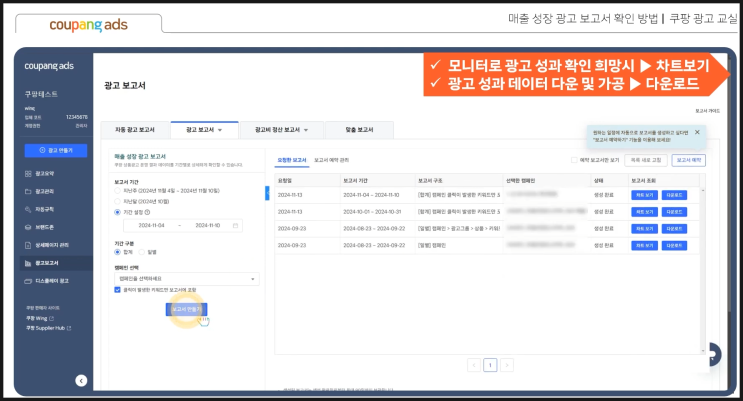This screenshot has width=743, height=401.
Task: Click start date field 2024-11-04
Action: pos(151,226)
